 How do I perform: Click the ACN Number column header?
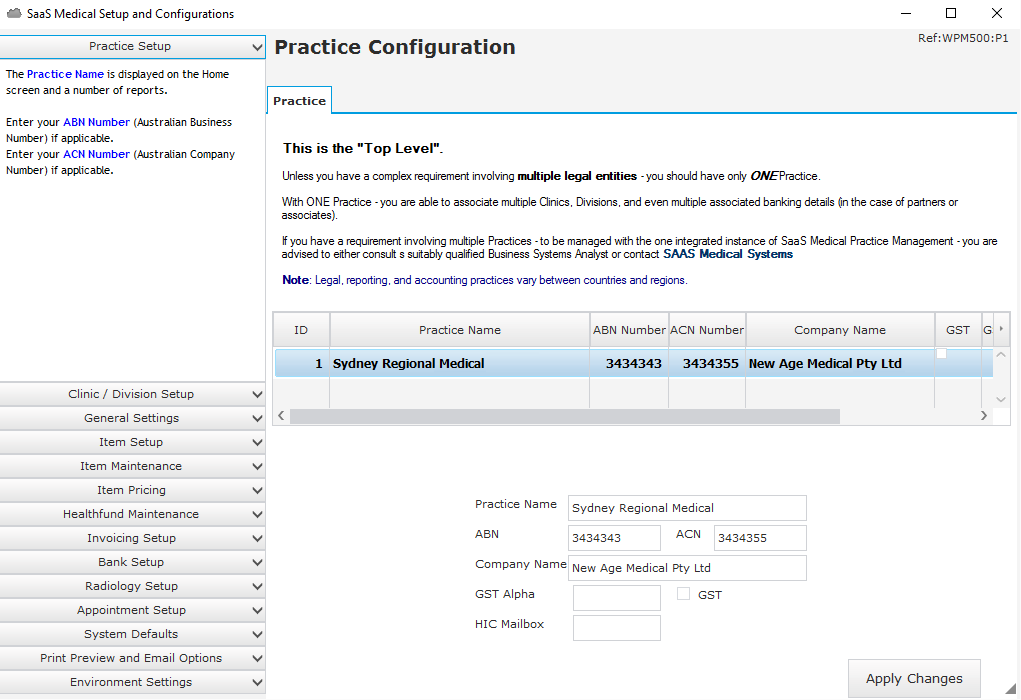point(707,330)
